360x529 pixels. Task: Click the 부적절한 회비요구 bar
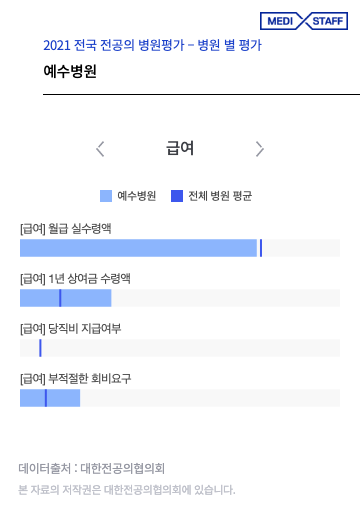(x=180, y=398)
